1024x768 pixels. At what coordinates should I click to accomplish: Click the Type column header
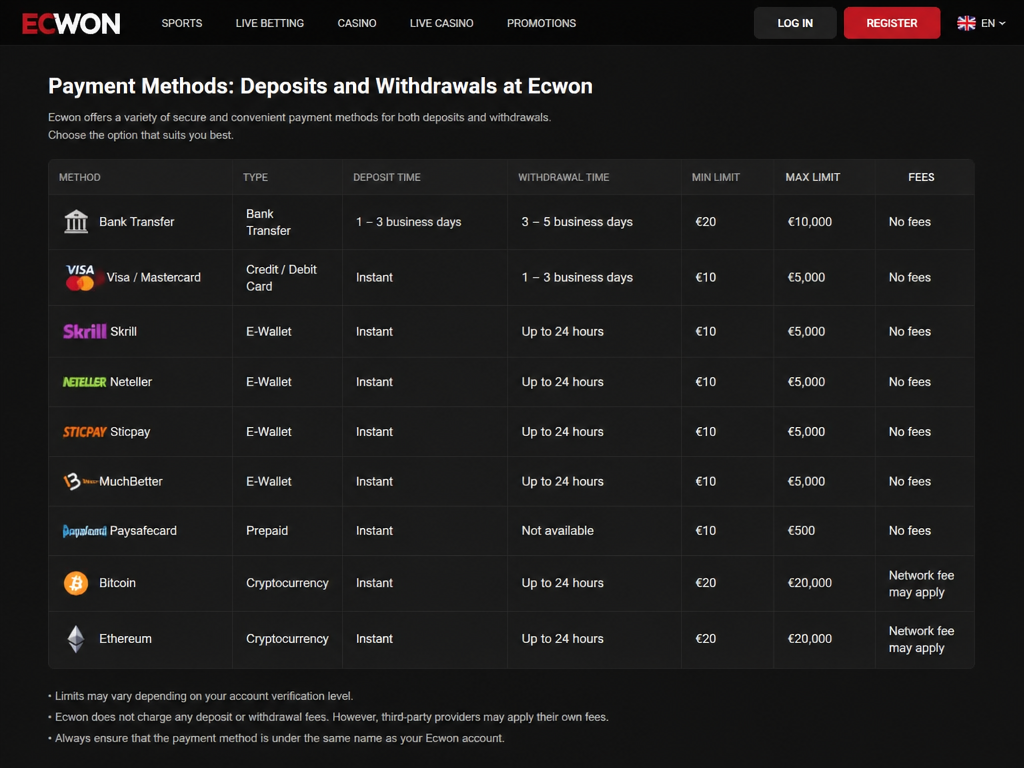[255, 177]
